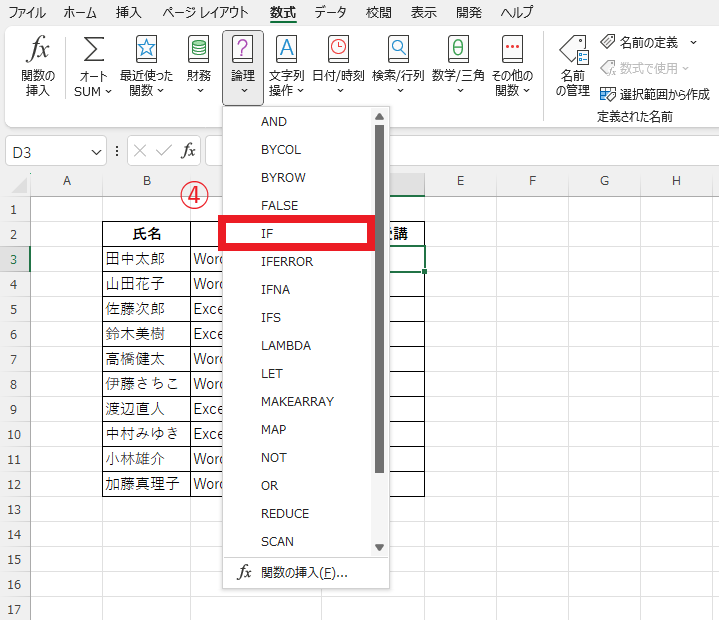Image resolution: width=719 pixels, height=620 pixels.
Task: Click 選択範囲から作成 command
Action: point(655,94)
